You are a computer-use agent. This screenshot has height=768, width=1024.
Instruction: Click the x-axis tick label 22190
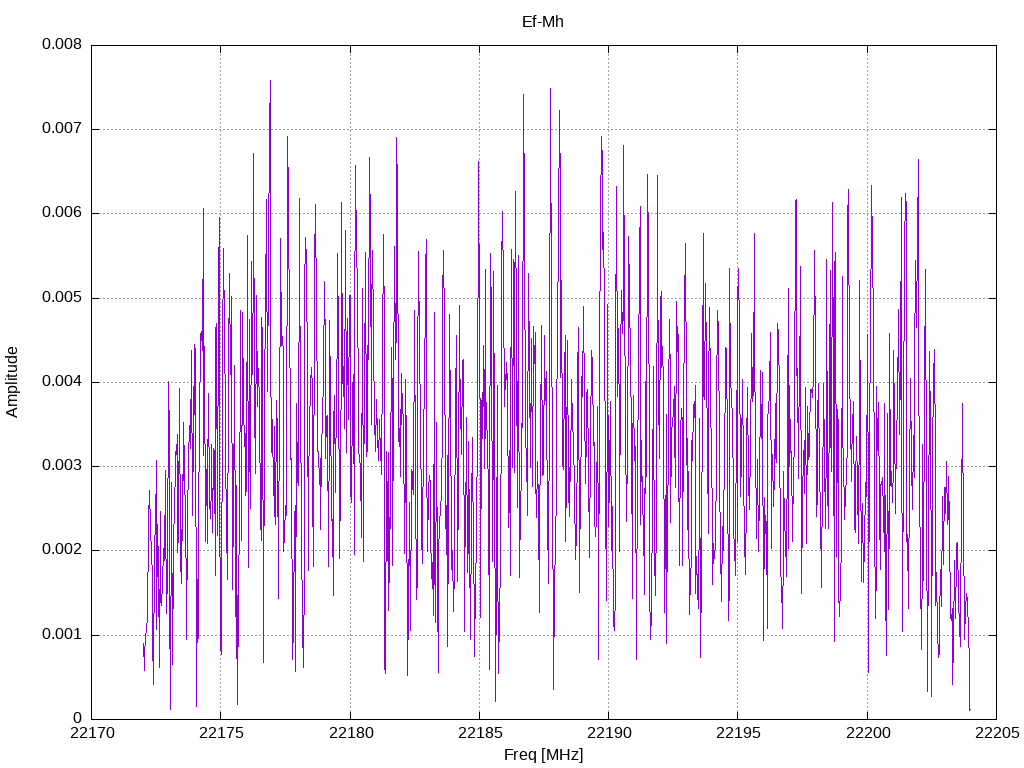coord(609,733)
